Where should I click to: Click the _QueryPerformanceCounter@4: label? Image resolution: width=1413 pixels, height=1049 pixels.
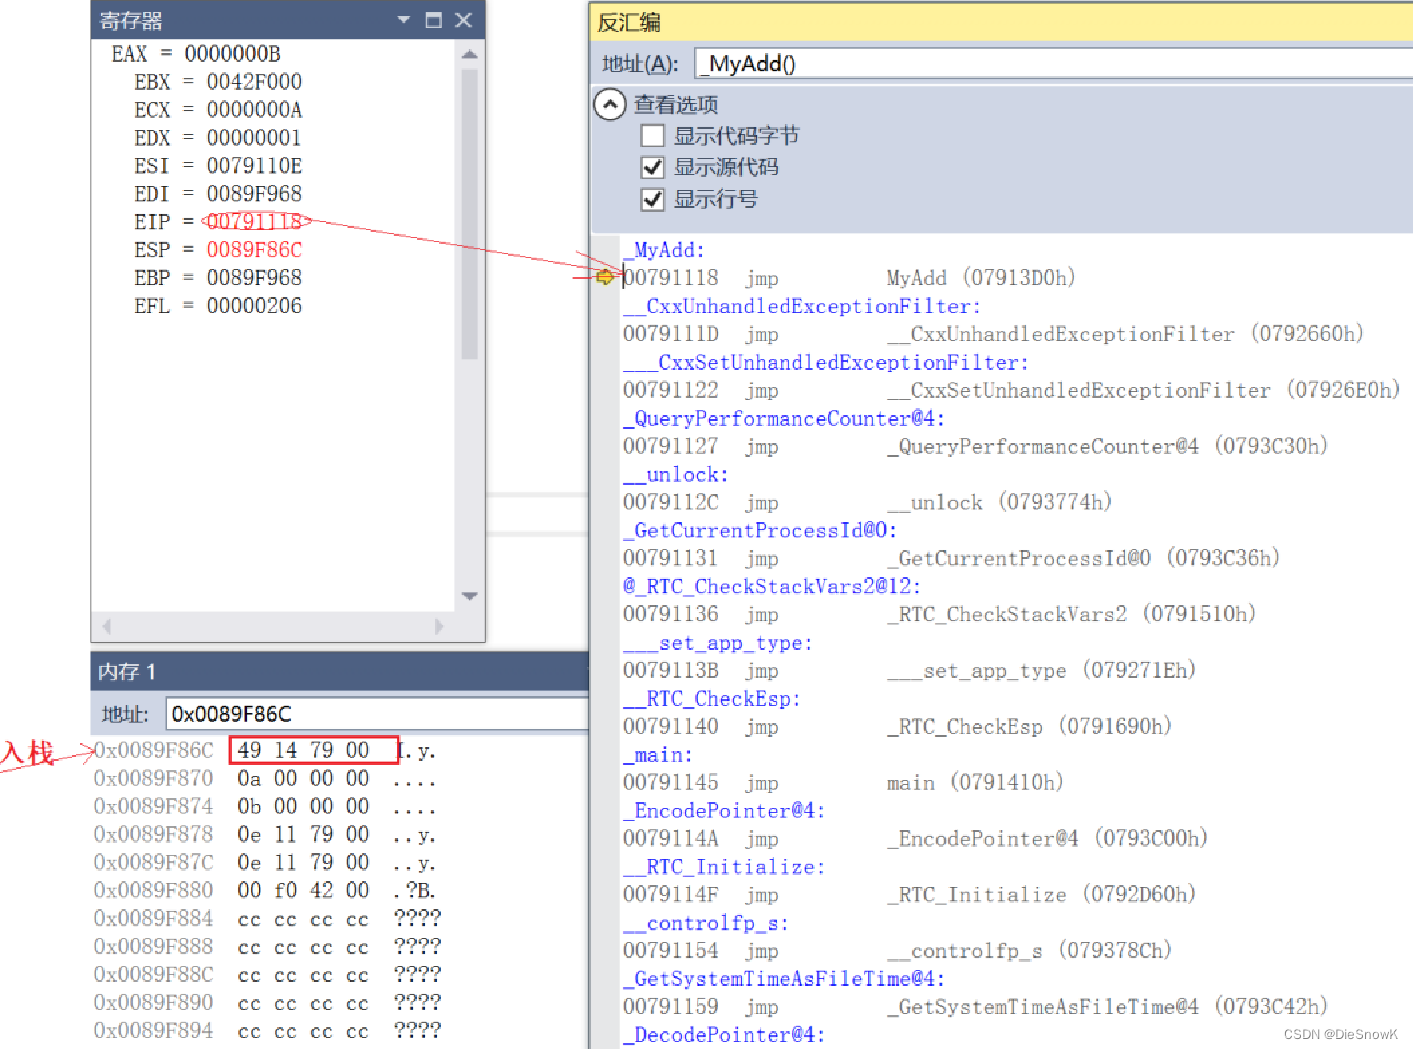pos(784,418)
